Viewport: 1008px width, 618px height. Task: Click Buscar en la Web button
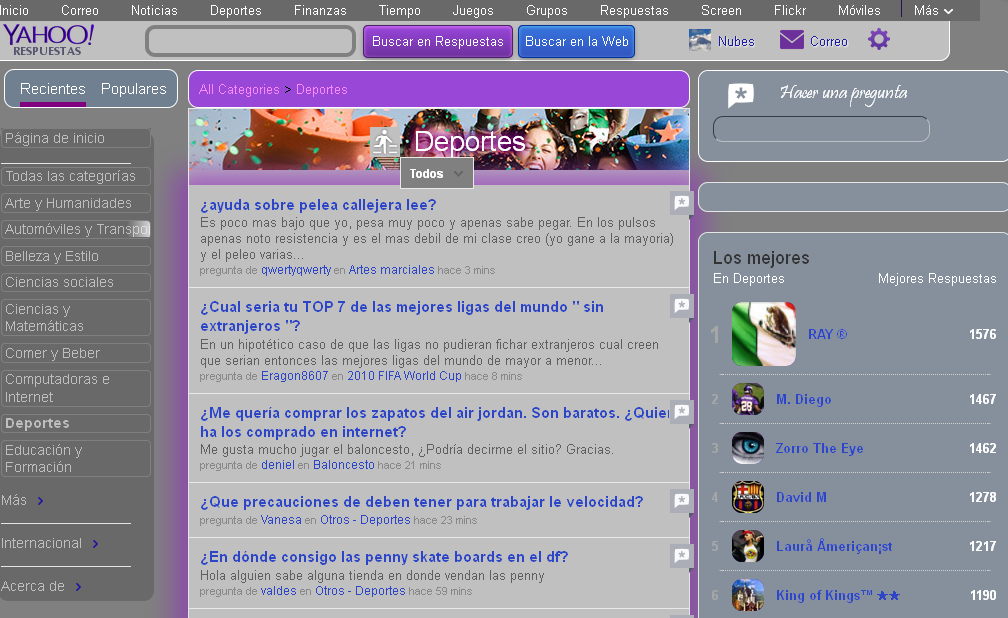click(x=577, y=42)
